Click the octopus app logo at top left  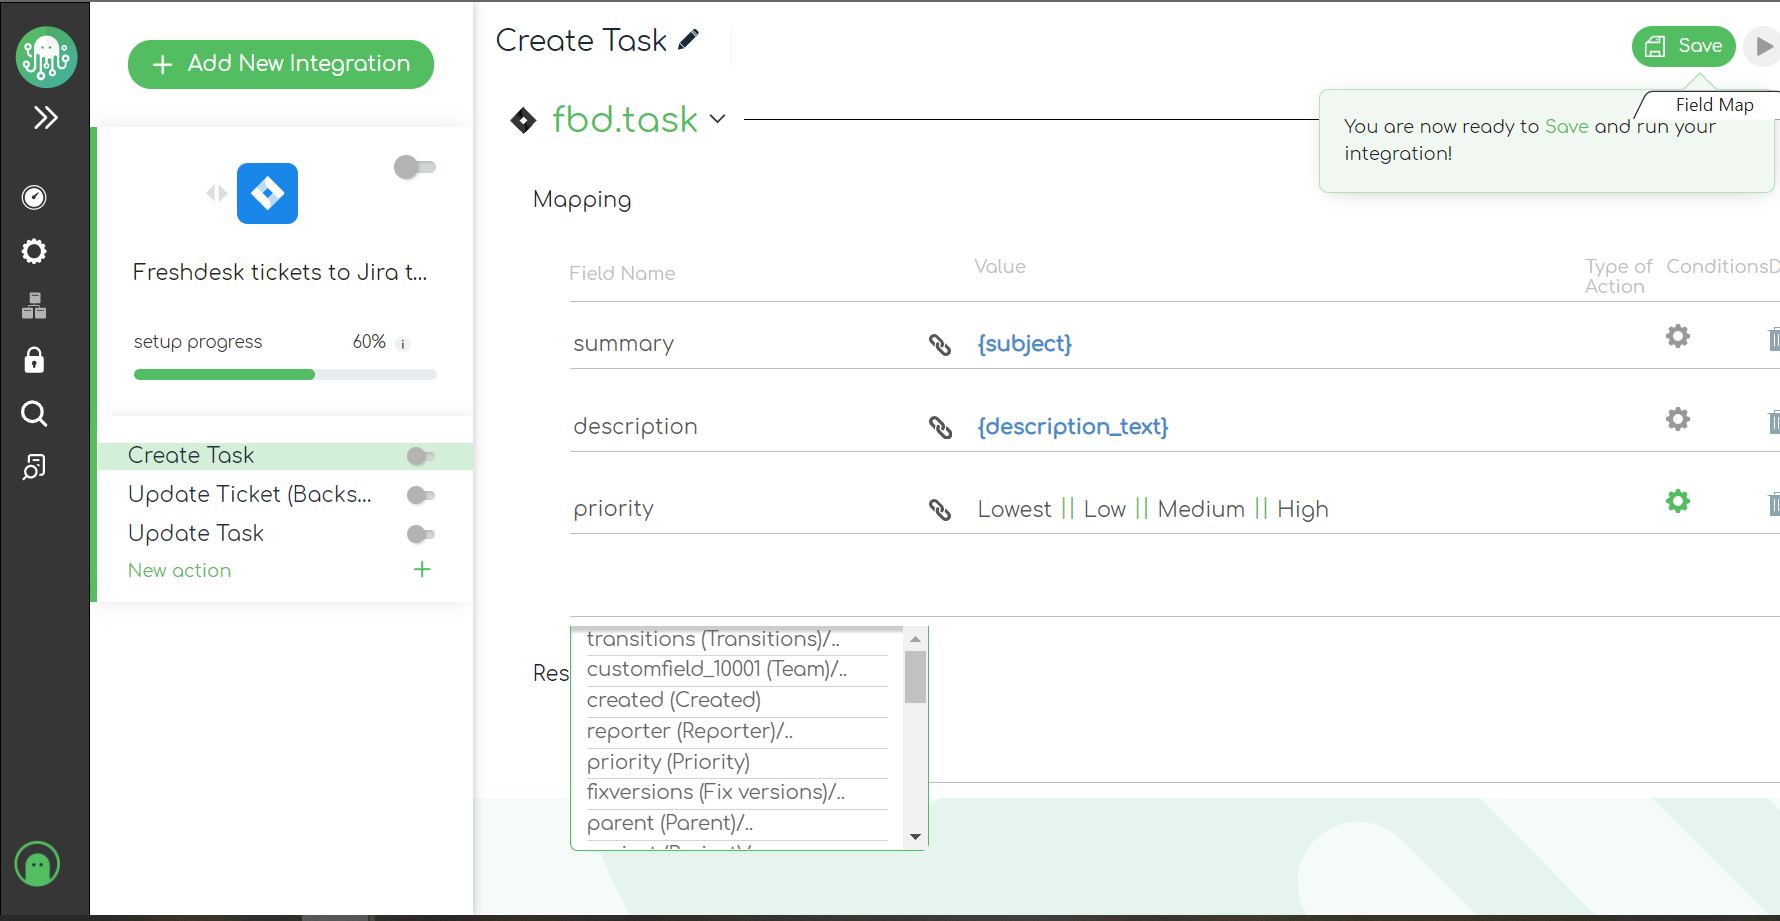coord(46,57)
